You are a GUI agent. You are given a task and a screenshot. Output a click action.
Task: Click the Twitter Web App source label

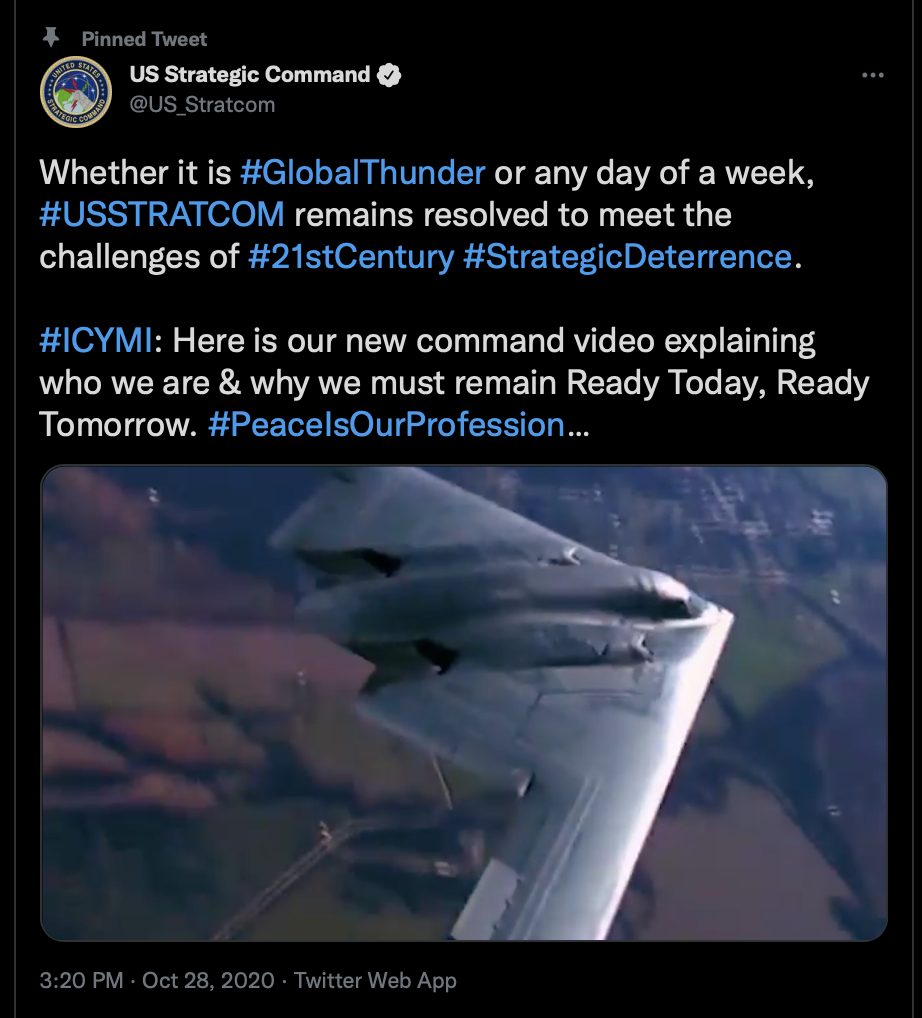pos(375,980)
